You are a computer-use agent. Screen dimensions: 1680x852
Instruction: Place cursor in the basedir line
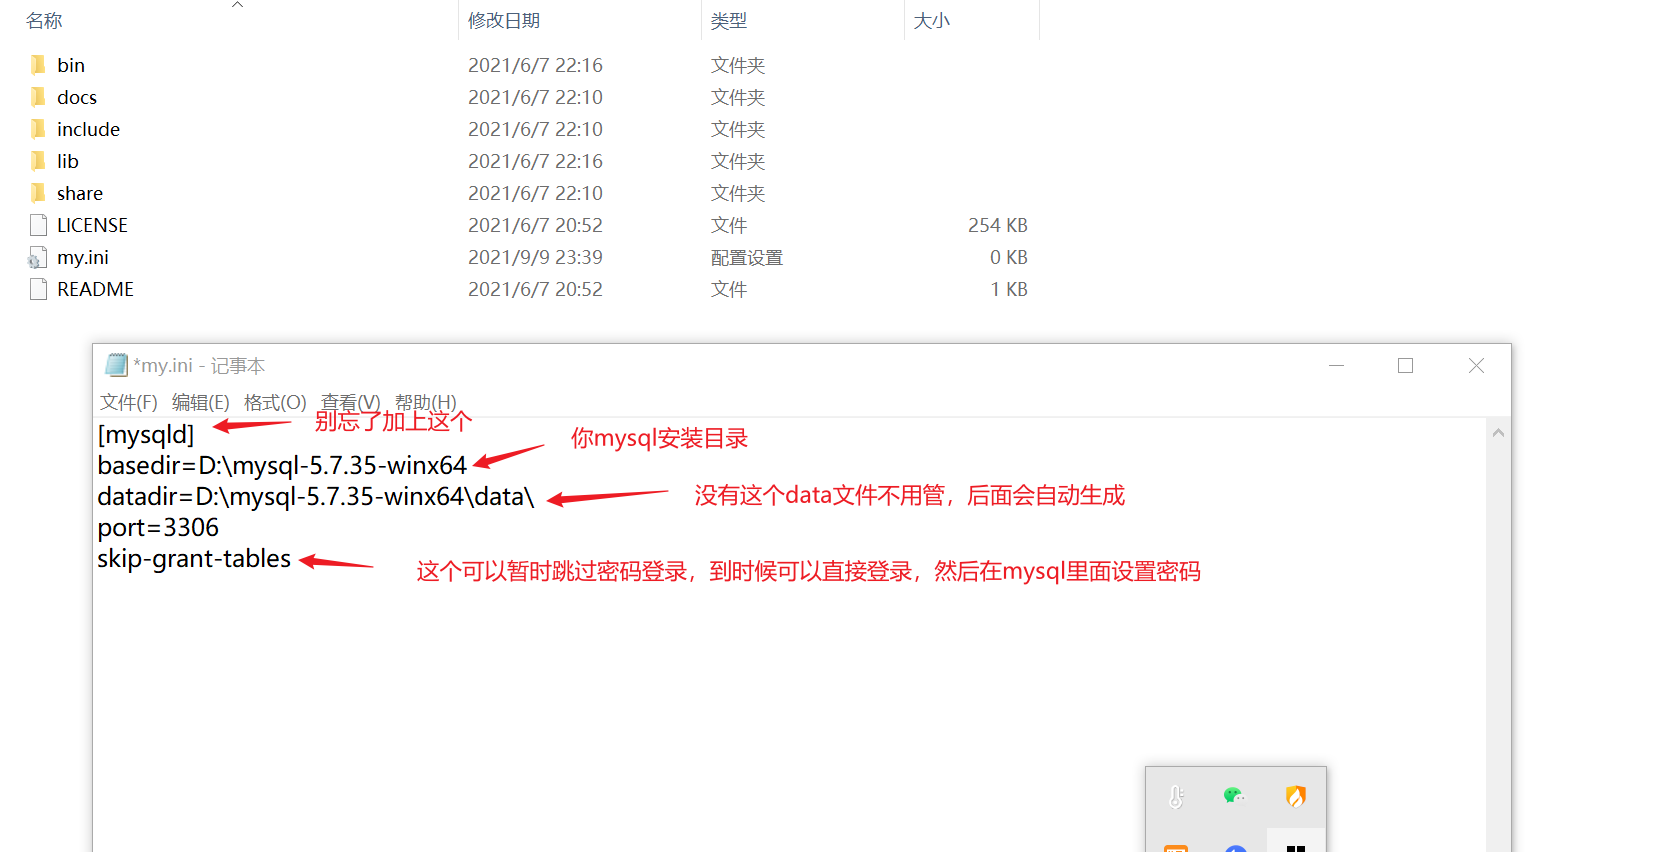[x=282, y=466]
